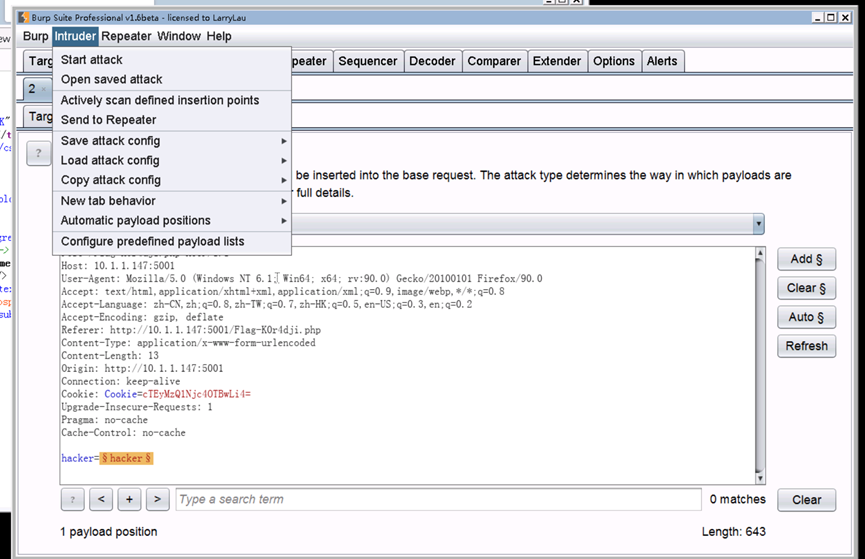Image resolution: width=865 pixels, height=559 pixels.
Task: Click the highlighted §hacker§ payload marker
Action: 126,458
